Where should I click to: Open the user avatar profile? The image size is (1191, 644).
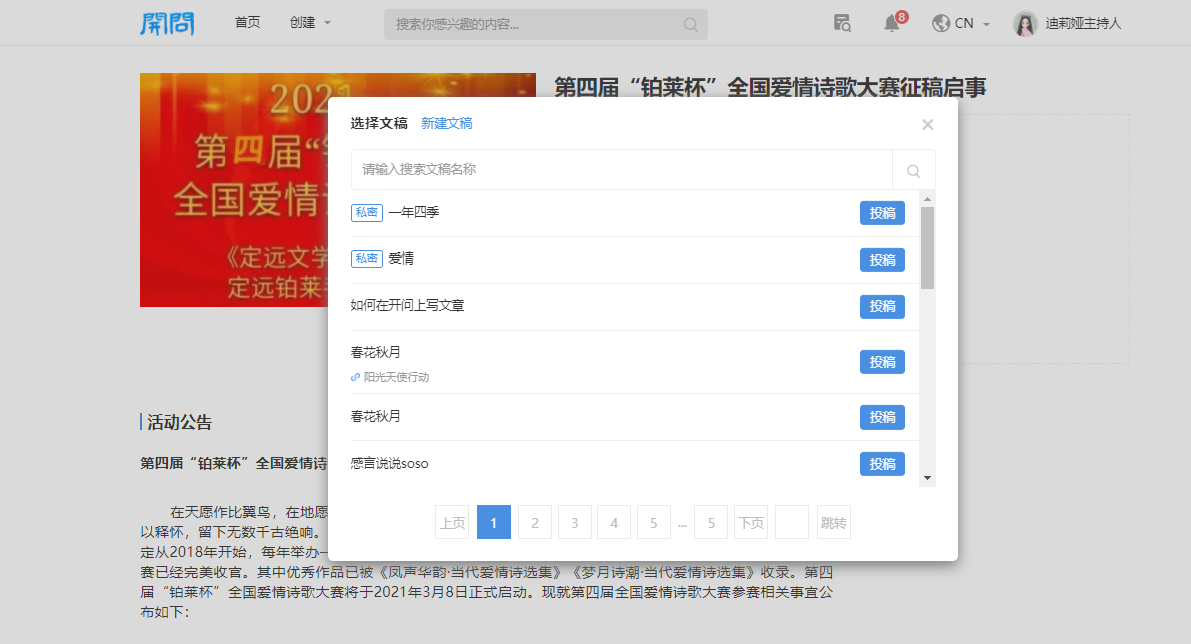[1025, 24]
